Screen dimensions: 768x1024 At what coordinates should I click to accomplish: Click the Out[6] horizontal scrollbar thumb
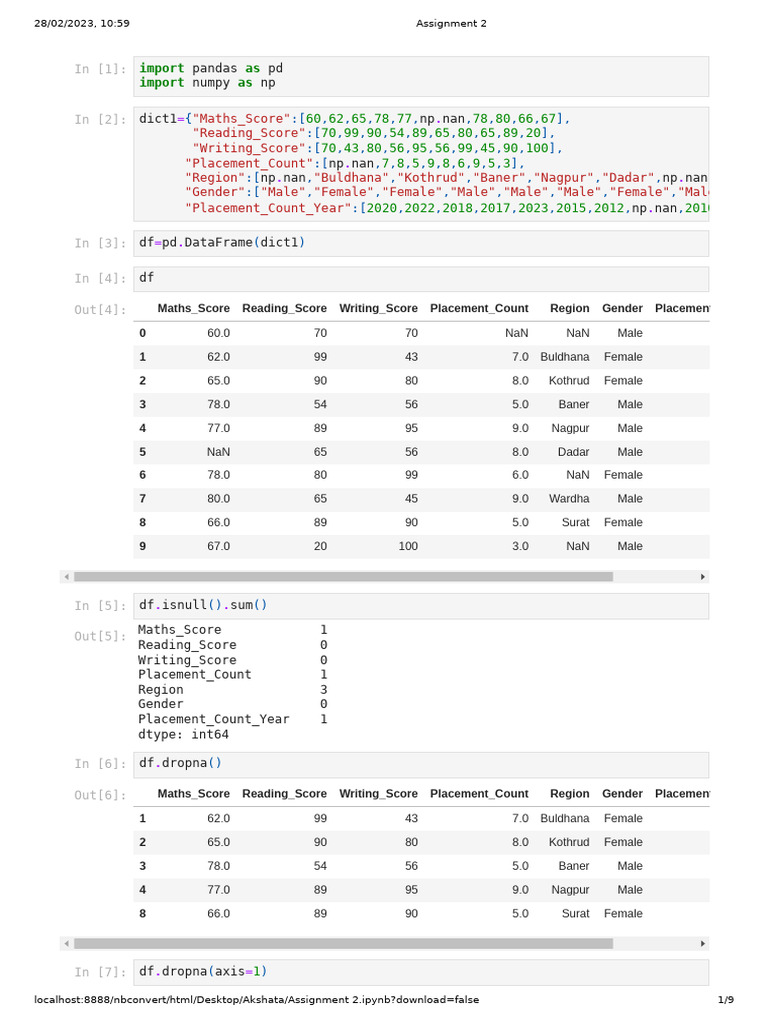click(x=344, y=943)
